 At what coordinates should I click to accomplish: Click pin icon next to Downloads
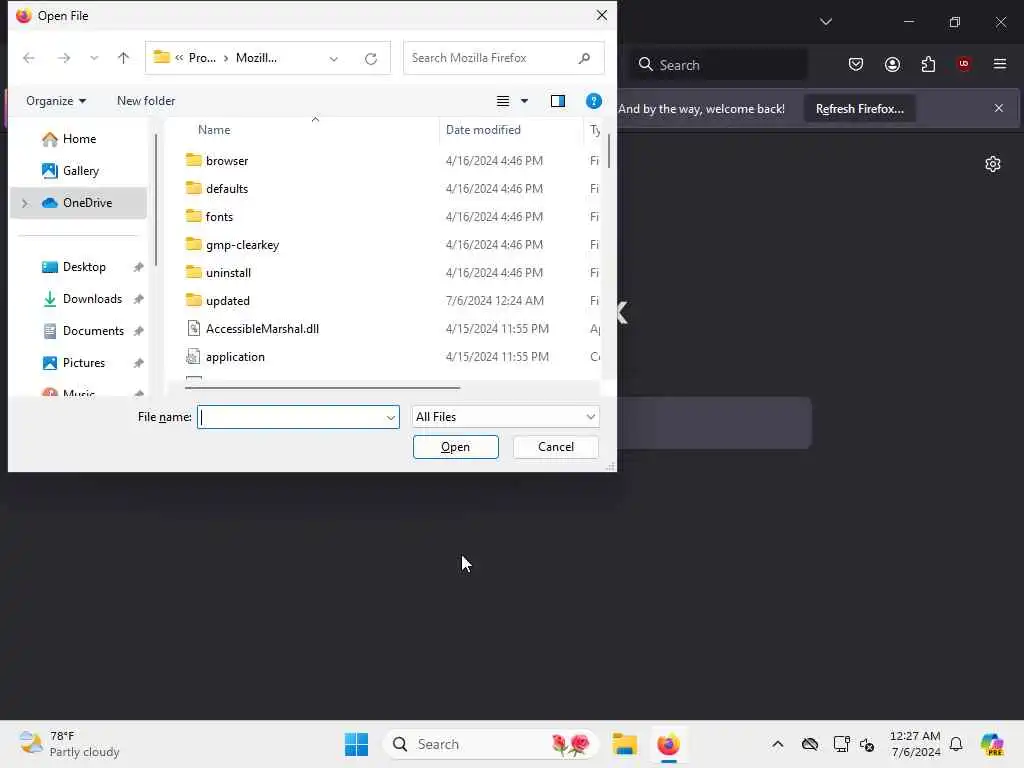[138, 299]
